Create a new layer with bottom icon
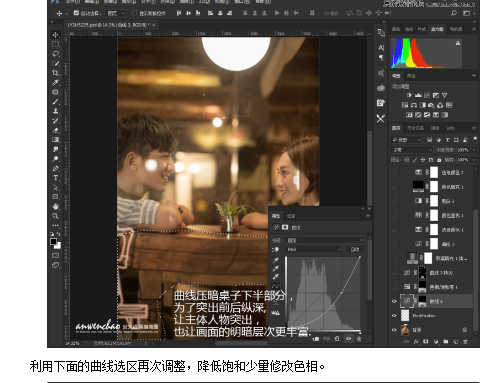Viewport: 488px width, 383px height. pyautogui.click(x=456, y=342)
